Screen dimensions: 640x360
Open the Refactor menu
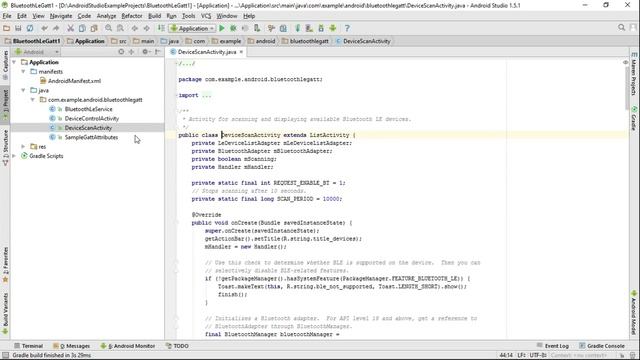[132, 16]
